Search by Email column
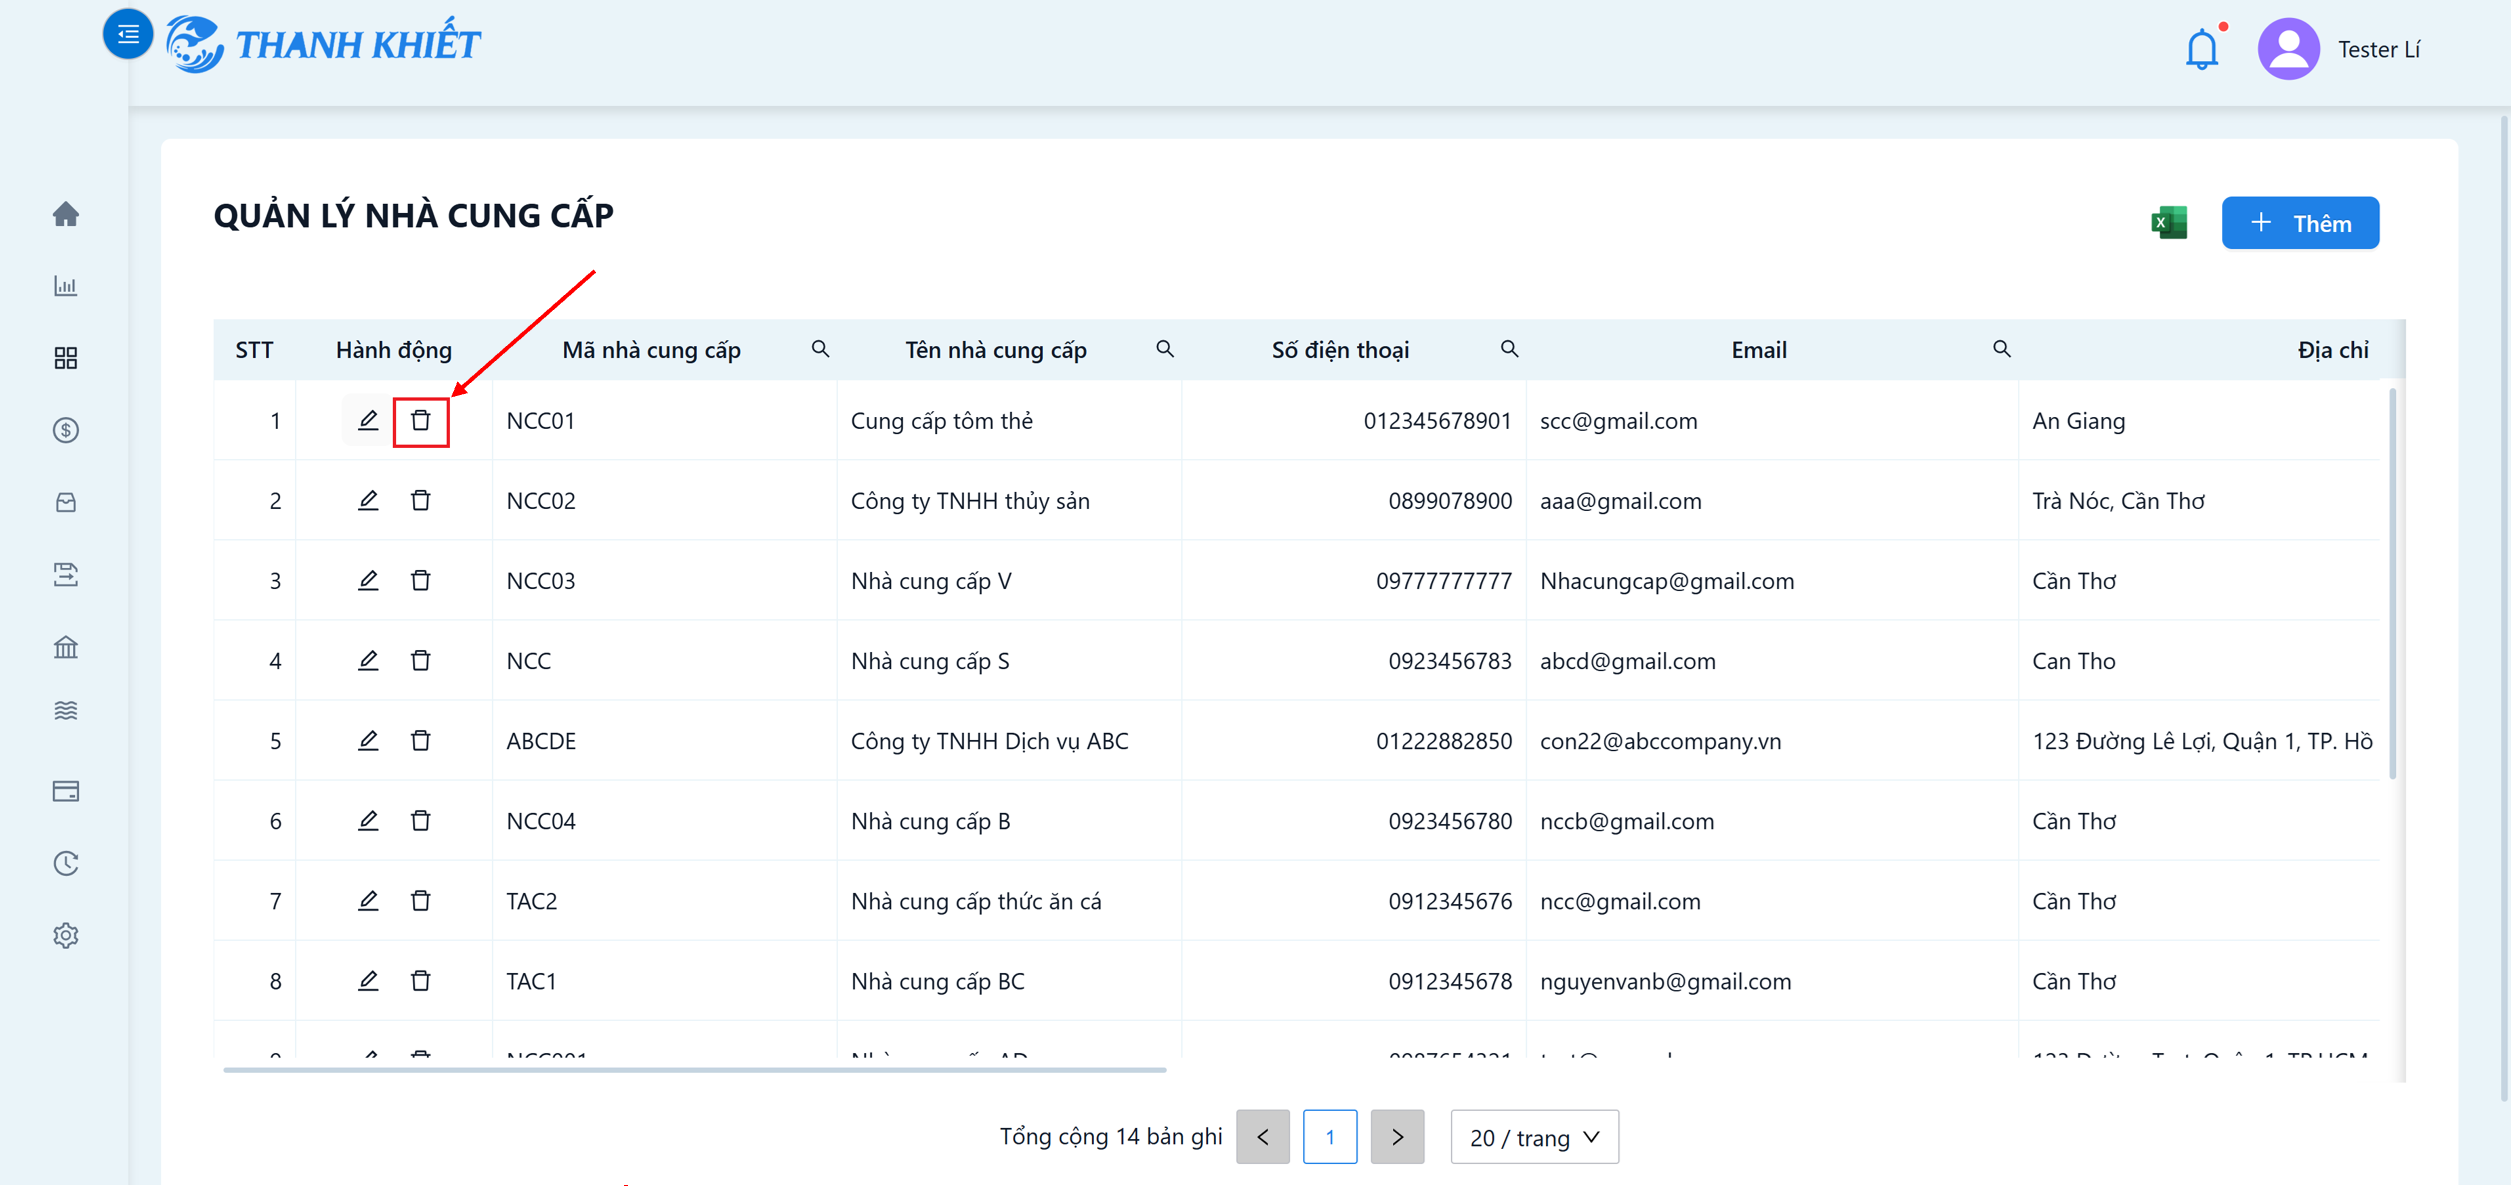This screenshot has width=2511, height=1186. (2001, 349)
